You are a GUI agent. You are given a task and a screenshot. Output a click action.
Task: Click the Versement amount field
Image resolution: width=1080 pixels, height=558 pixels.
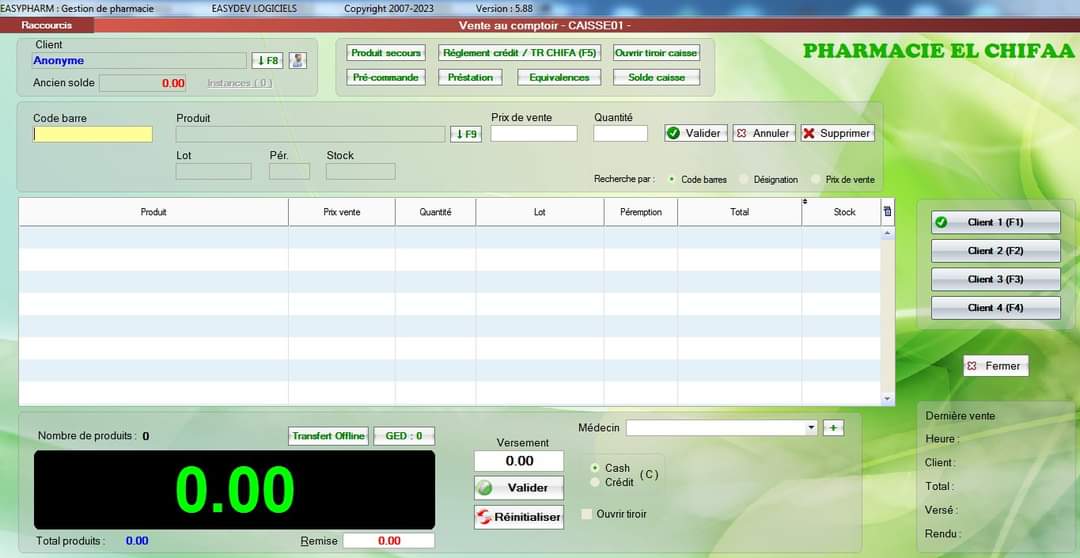(x=519, y=461)
